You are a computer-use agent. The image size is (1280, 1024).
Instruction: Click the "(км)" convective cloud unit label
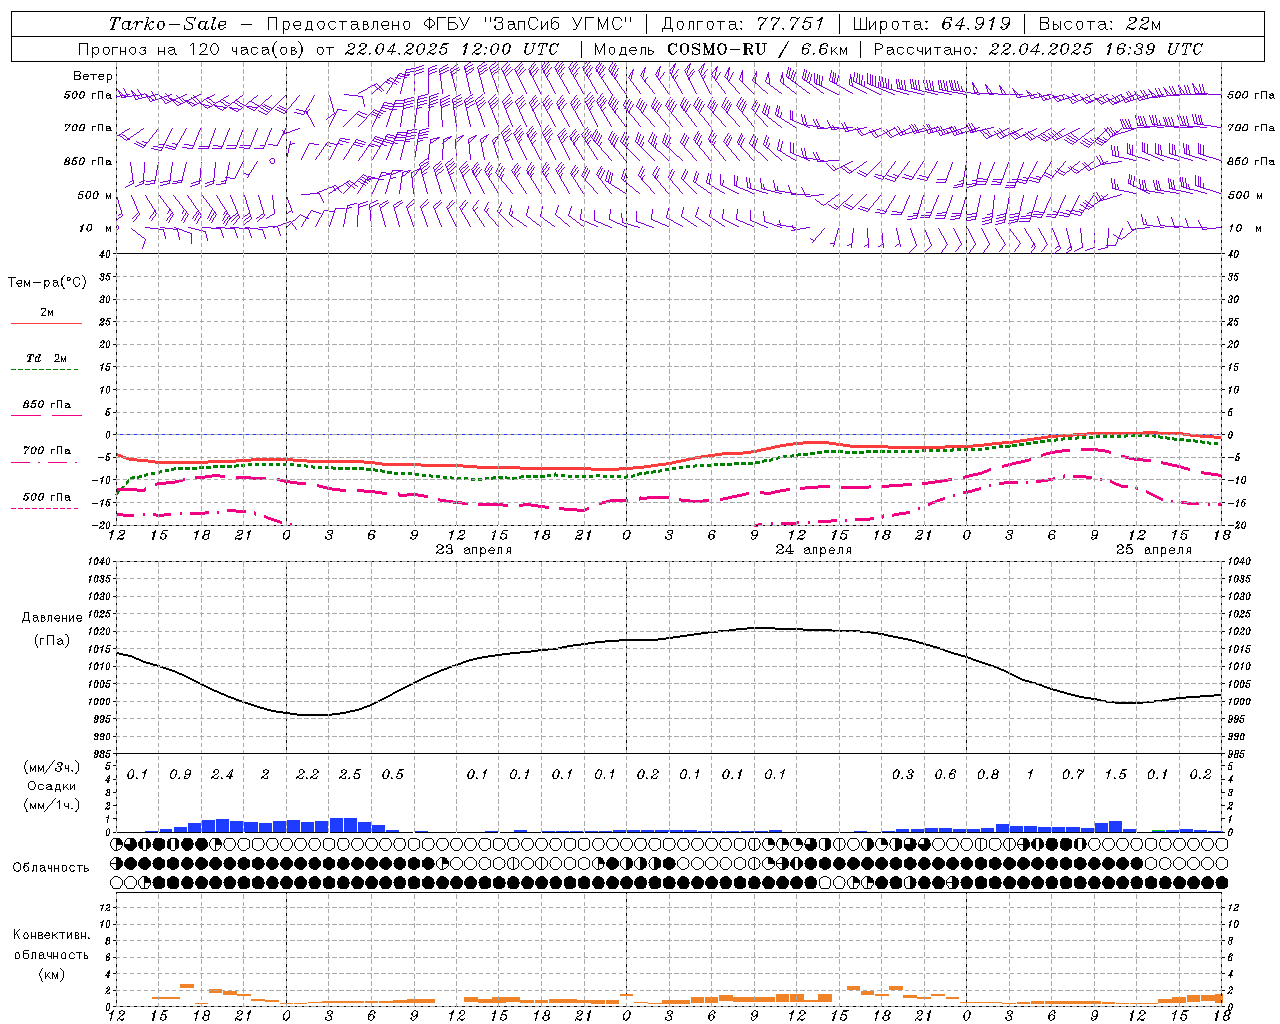(x=52, y=974)
